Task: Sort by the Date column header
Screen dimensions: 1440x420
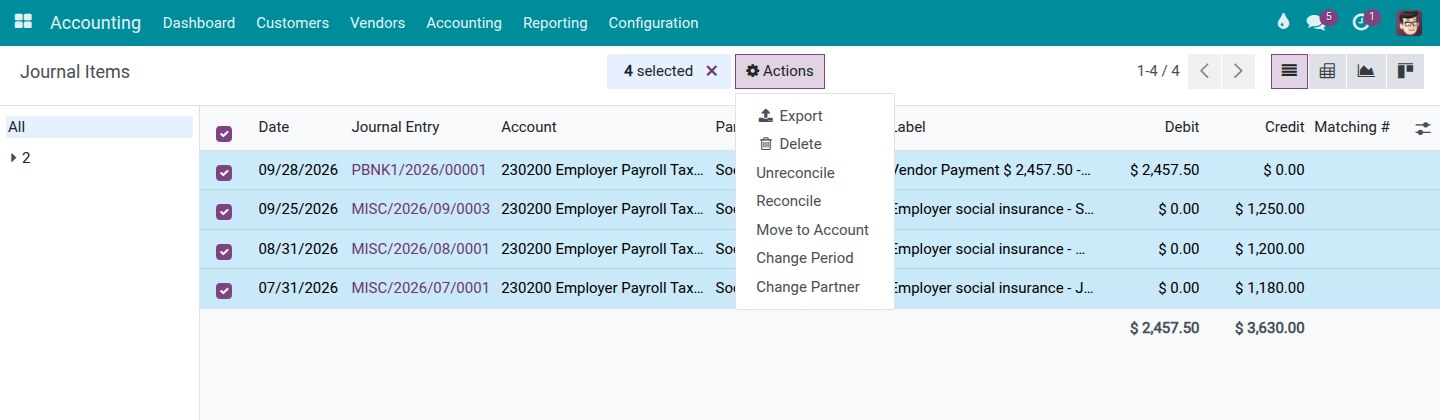Action: [274, 127]
